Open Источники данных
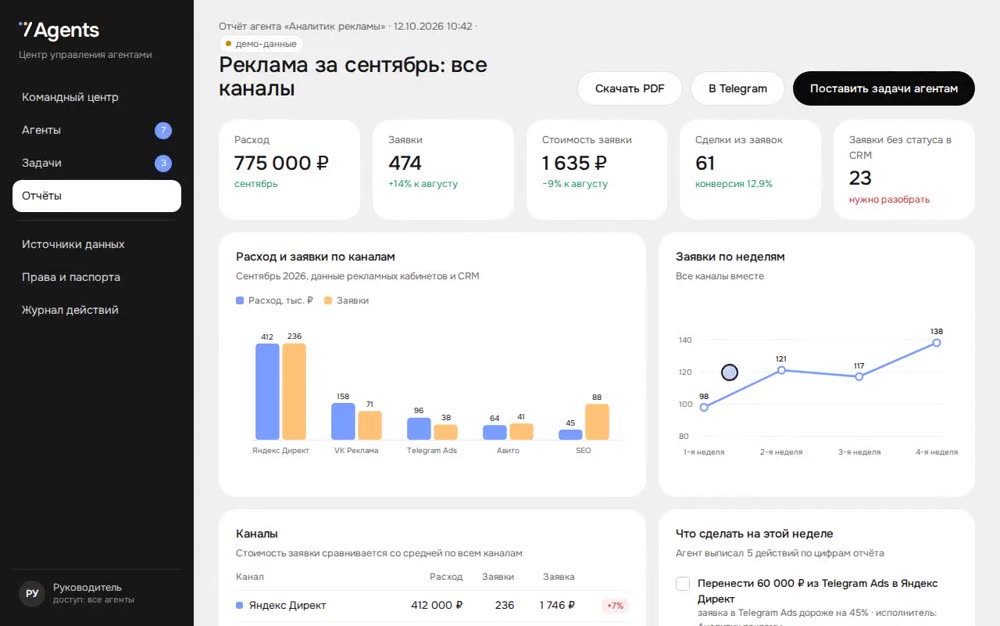This screenshot has height=626, width=1000. point(96,244)
